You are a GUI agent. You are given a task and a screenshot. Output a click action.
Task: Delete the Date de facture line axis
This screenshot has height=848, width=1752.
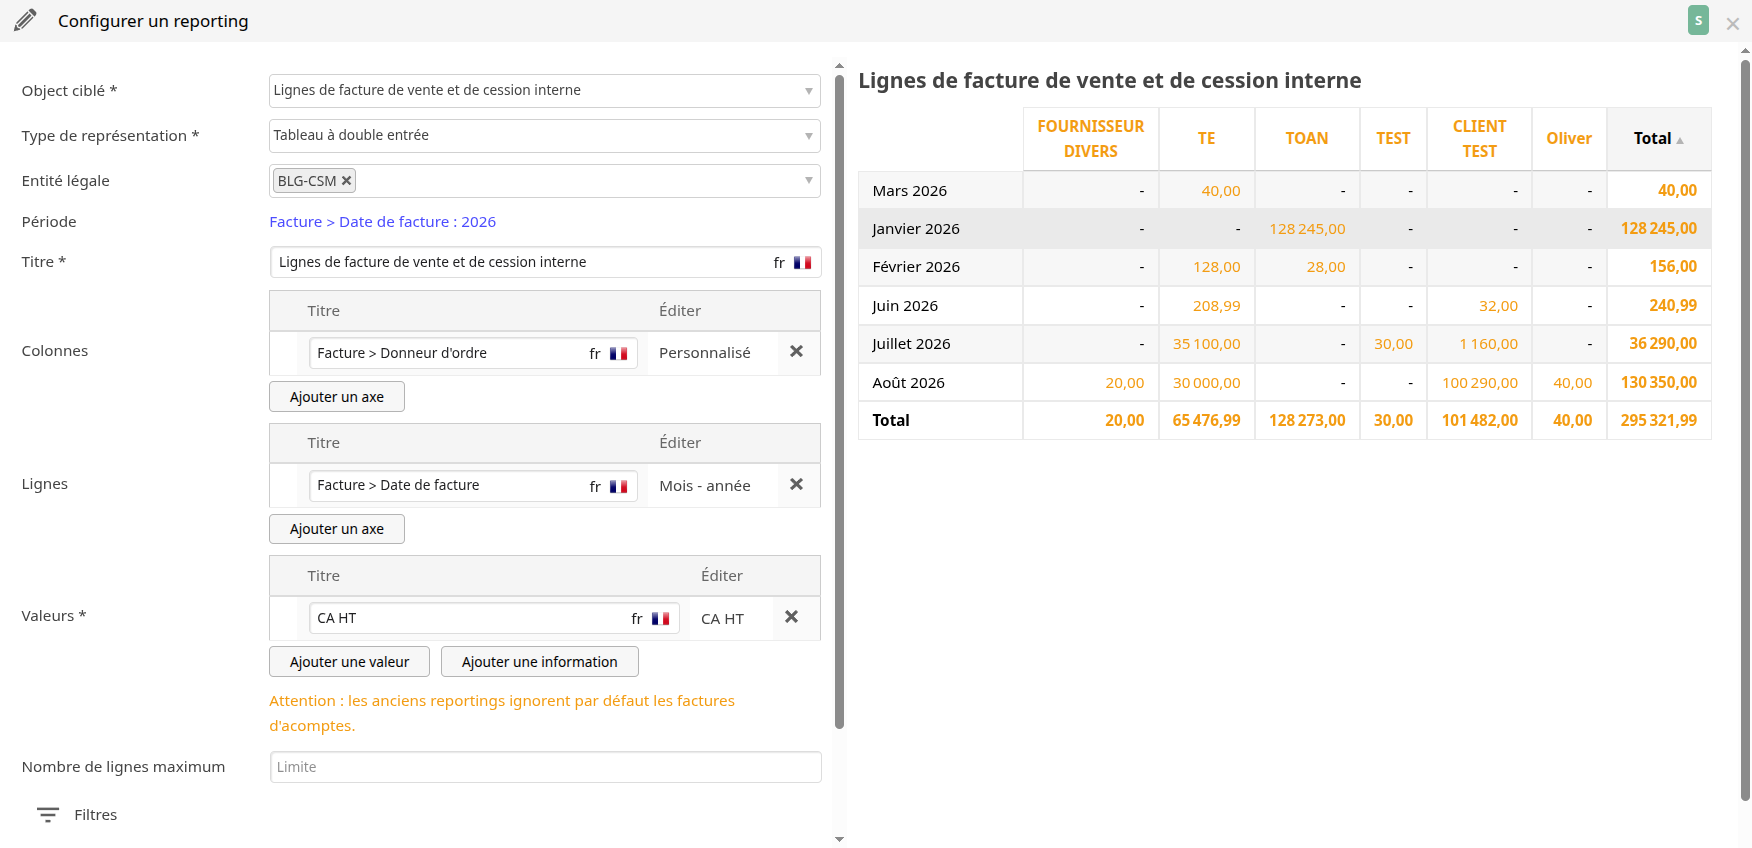coord(796,485)
